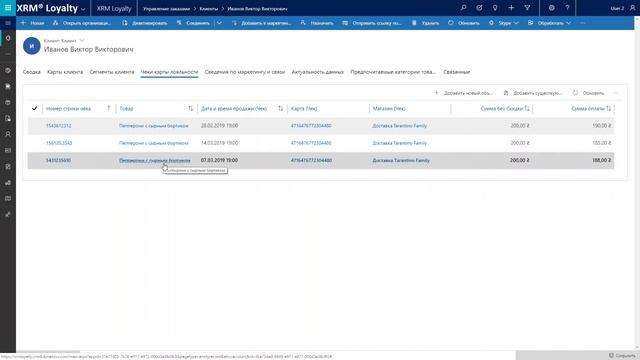This screenshot has width=640, height=360.
Task: Go to Клиенты breadcrumb
Action: point(209,9)
